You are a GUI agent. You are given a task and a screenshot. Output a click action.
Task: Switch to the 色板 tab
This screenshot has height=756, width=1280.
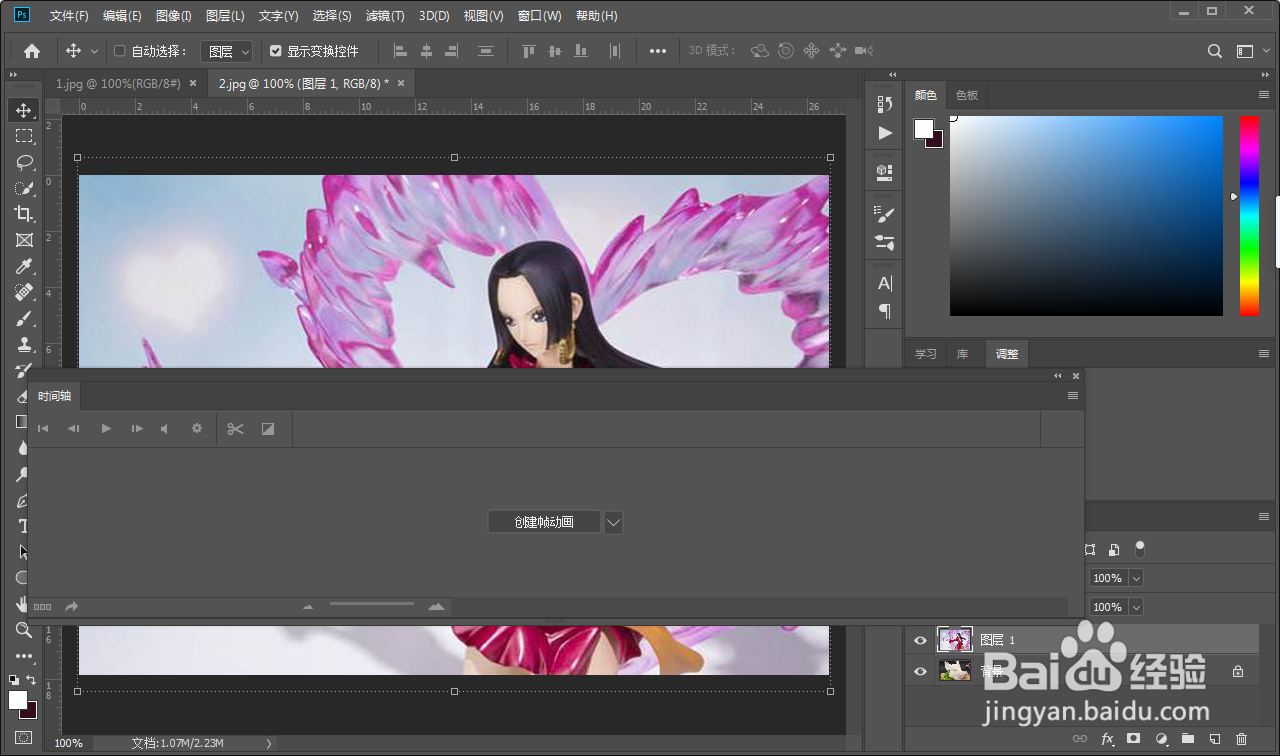tap(967, 95)
